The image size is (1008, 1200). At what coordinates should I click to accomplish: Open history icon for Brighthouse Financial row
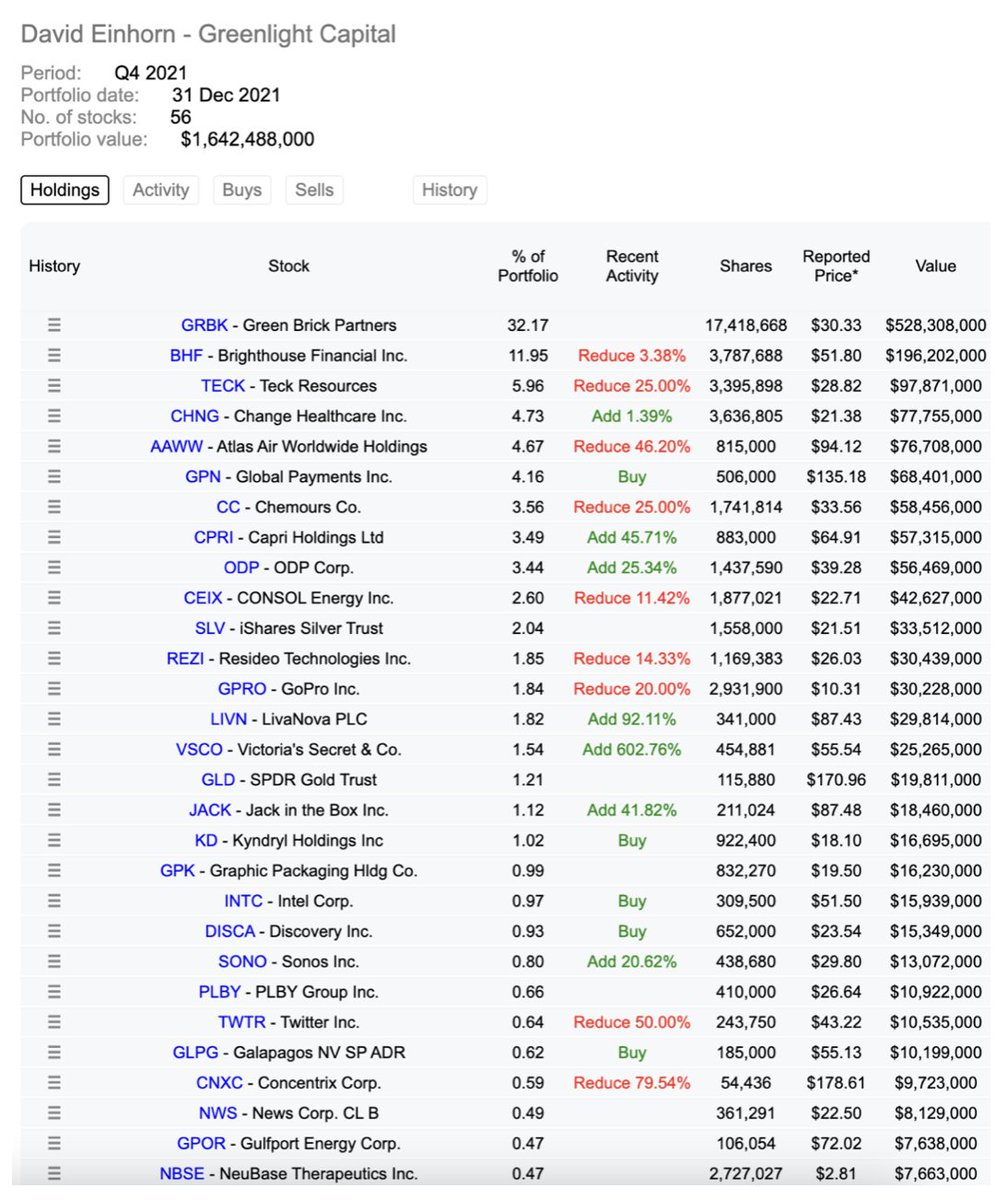(x=54, y=355)
